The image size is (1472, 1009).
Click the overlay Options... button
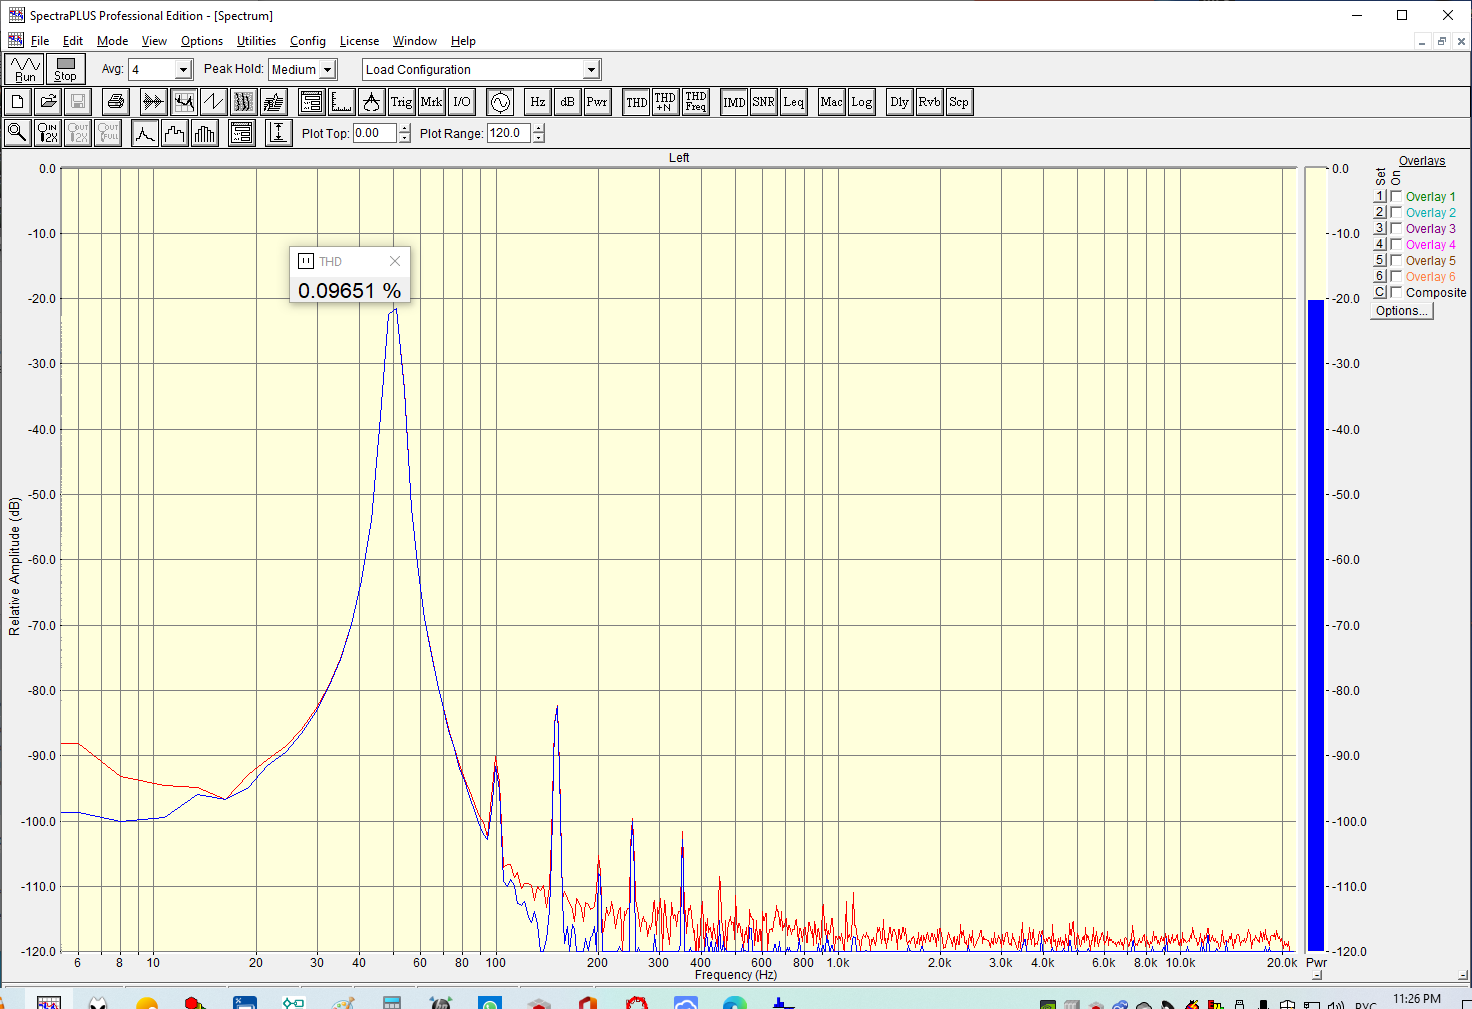pyautogui.click(x=1401, y=311)
